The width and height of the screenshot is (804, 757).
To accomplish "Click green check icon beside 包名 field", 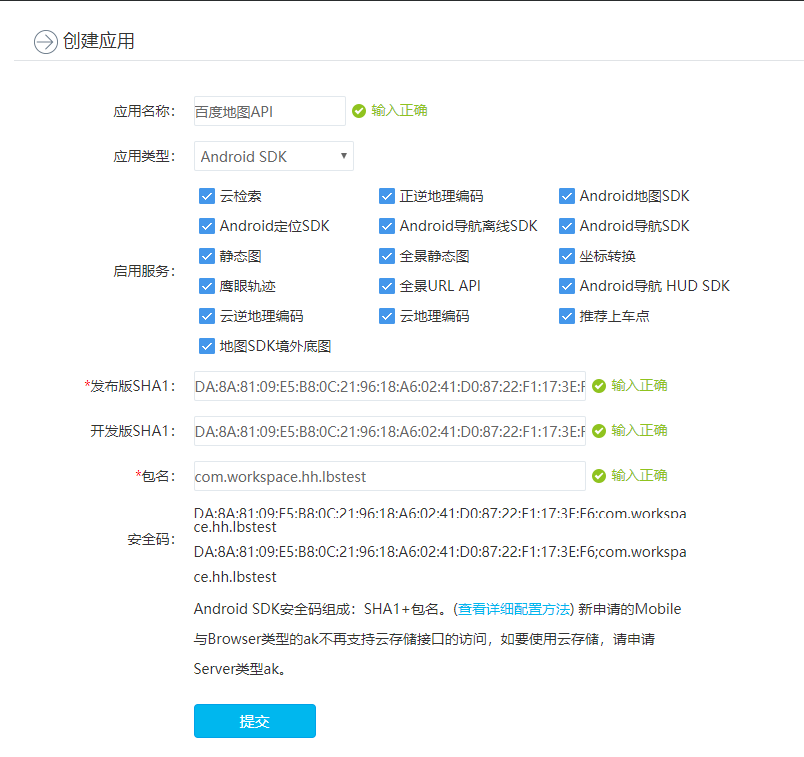I will pos(599,476).
